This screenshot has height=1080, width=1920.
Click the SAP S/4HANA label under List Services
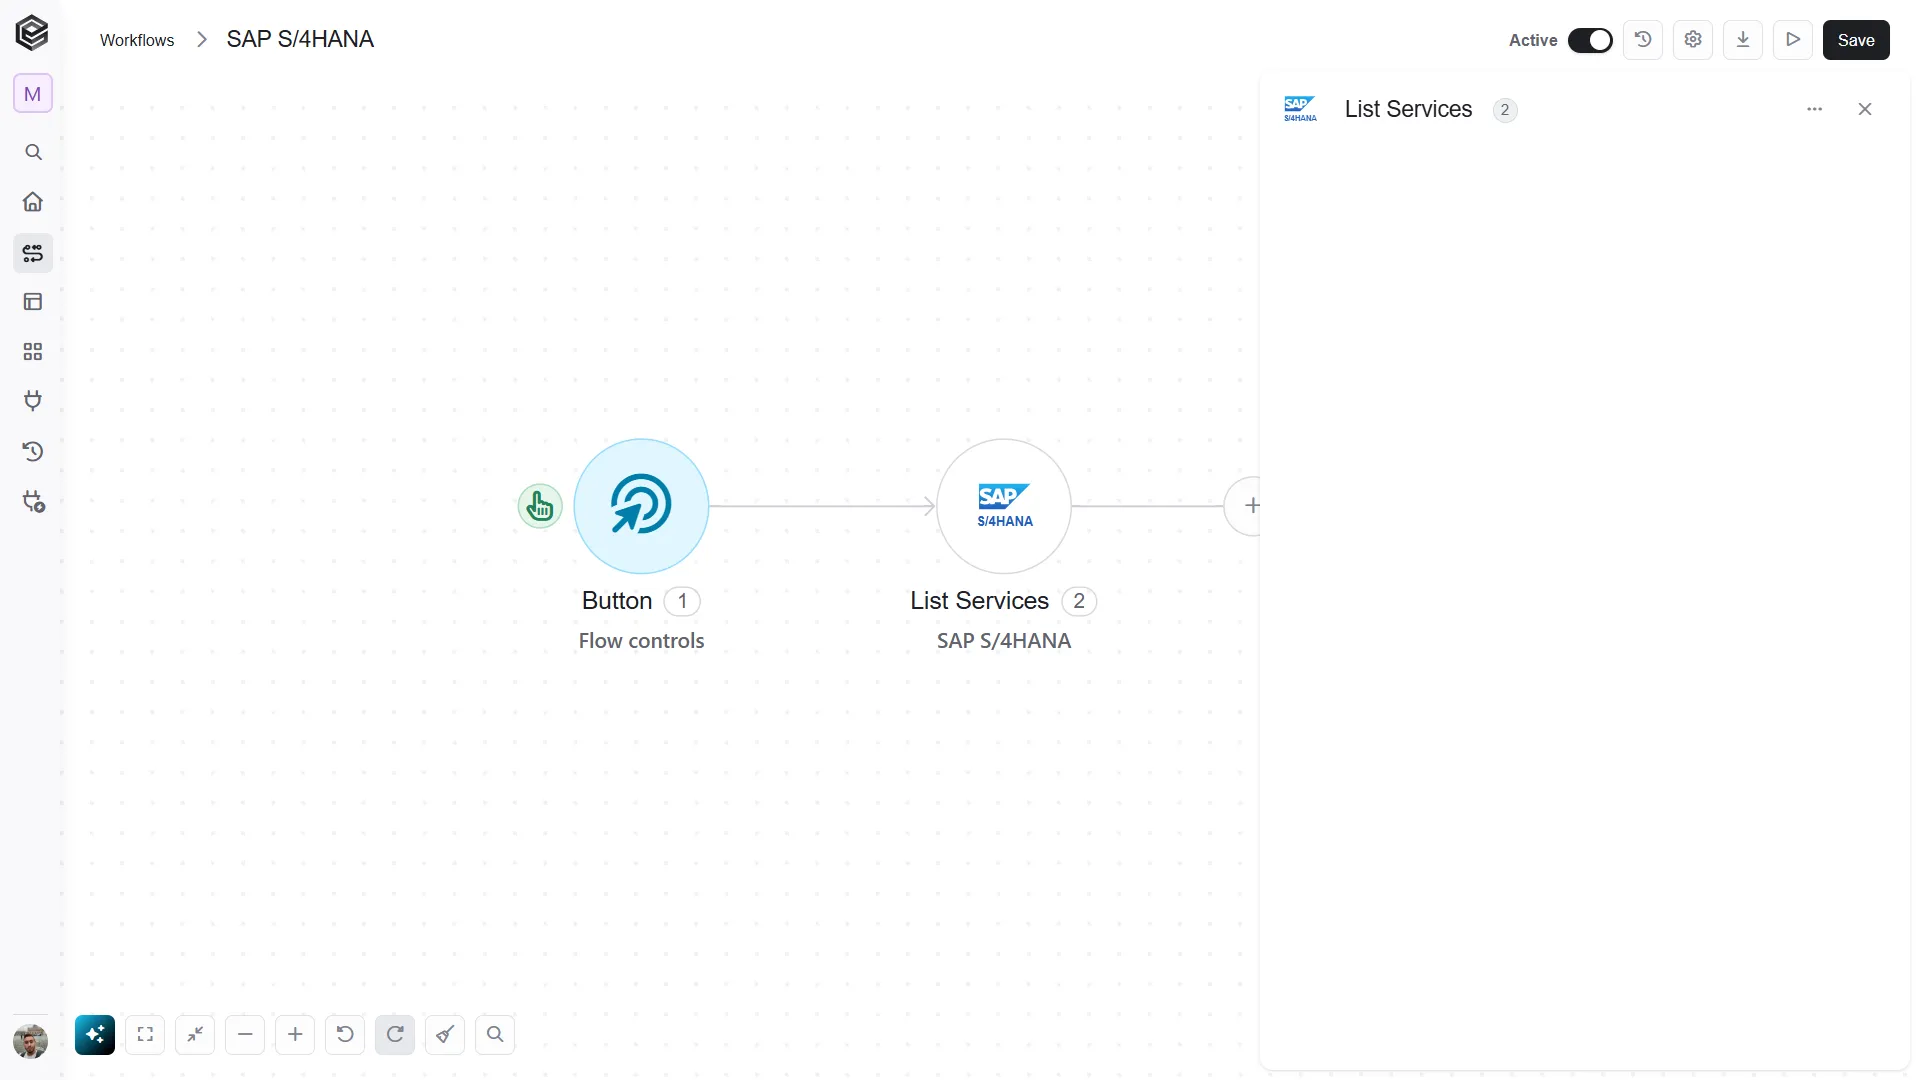coord(1004,641)
